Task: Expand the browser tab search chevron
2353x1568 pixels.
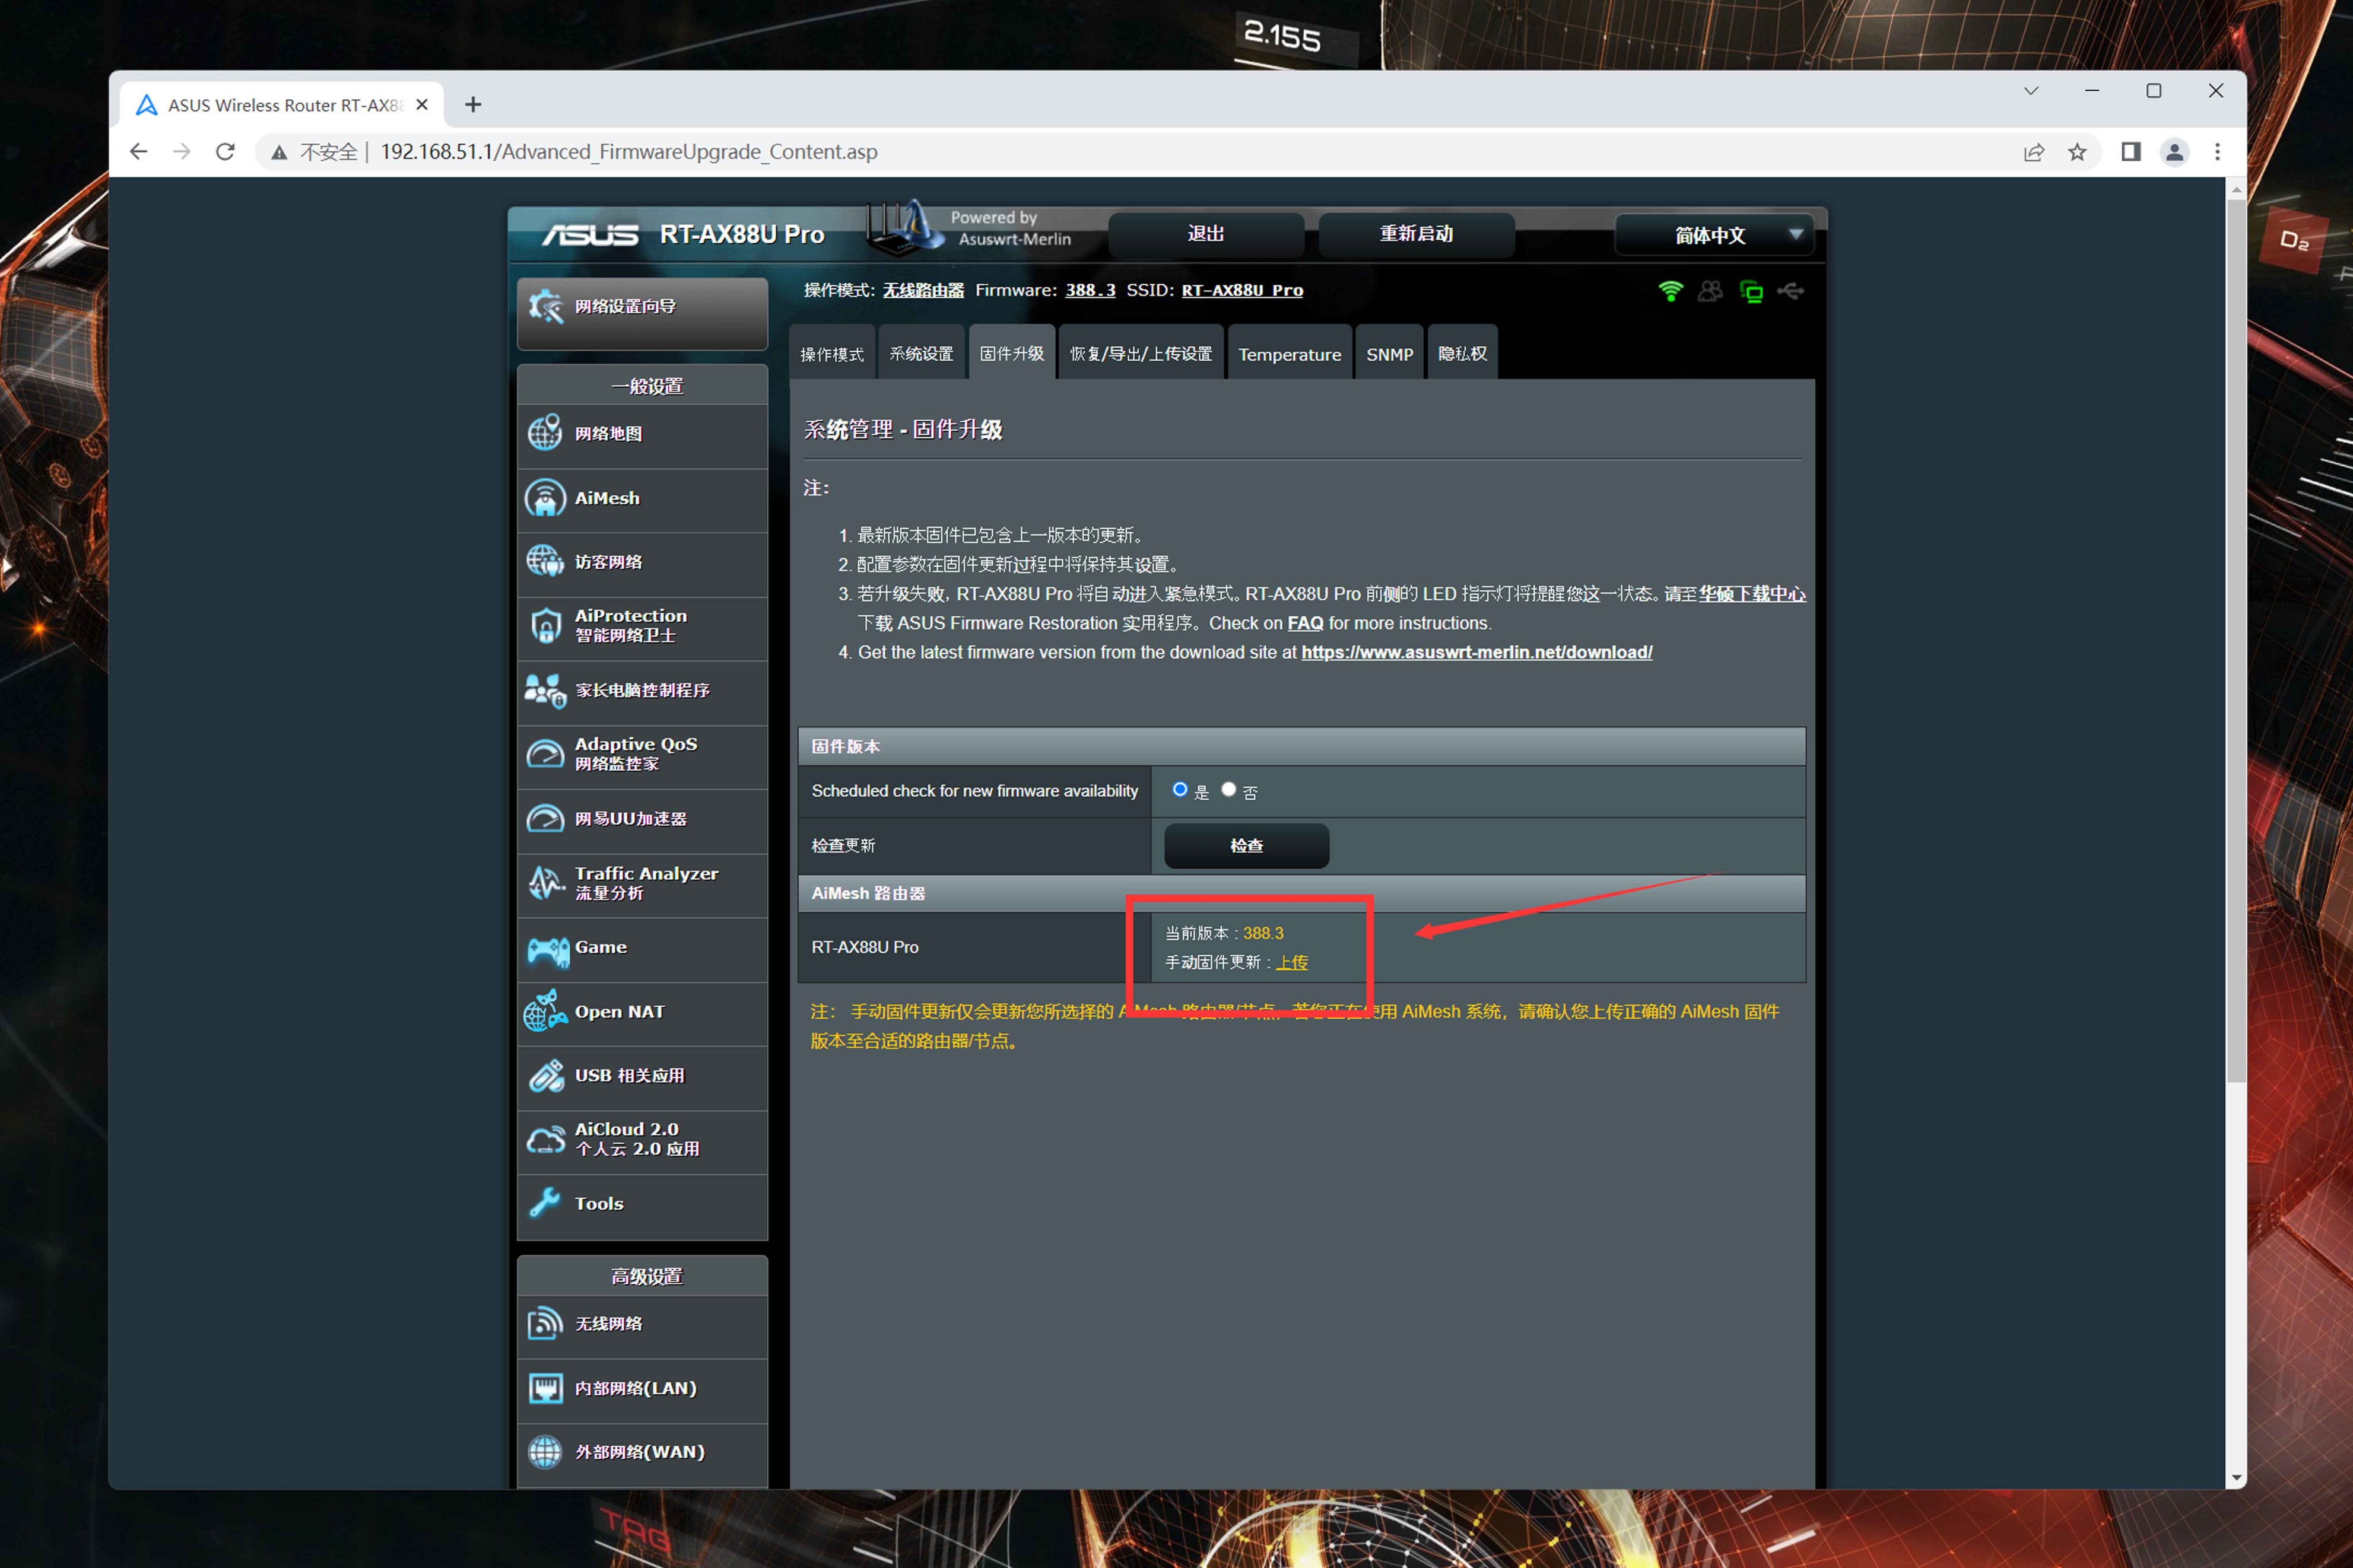Action: pyautogui.click(x=2031, y=91)
